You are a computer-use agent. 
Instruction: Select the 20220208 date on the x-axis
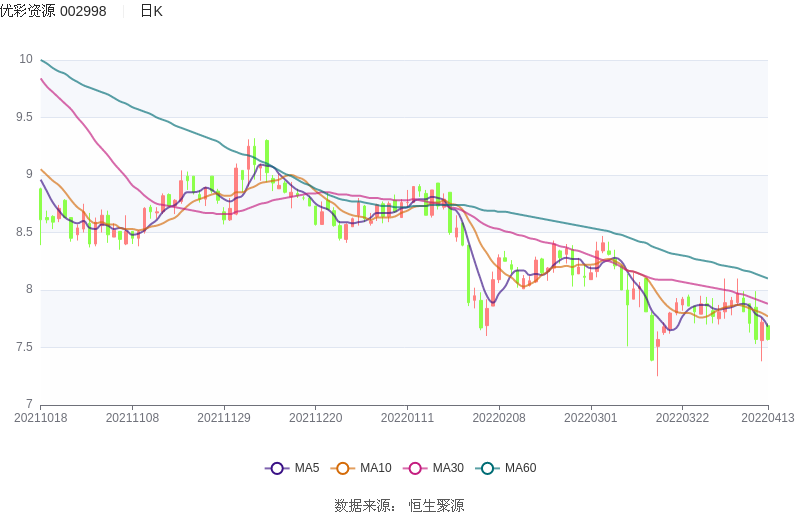[499, 418]
